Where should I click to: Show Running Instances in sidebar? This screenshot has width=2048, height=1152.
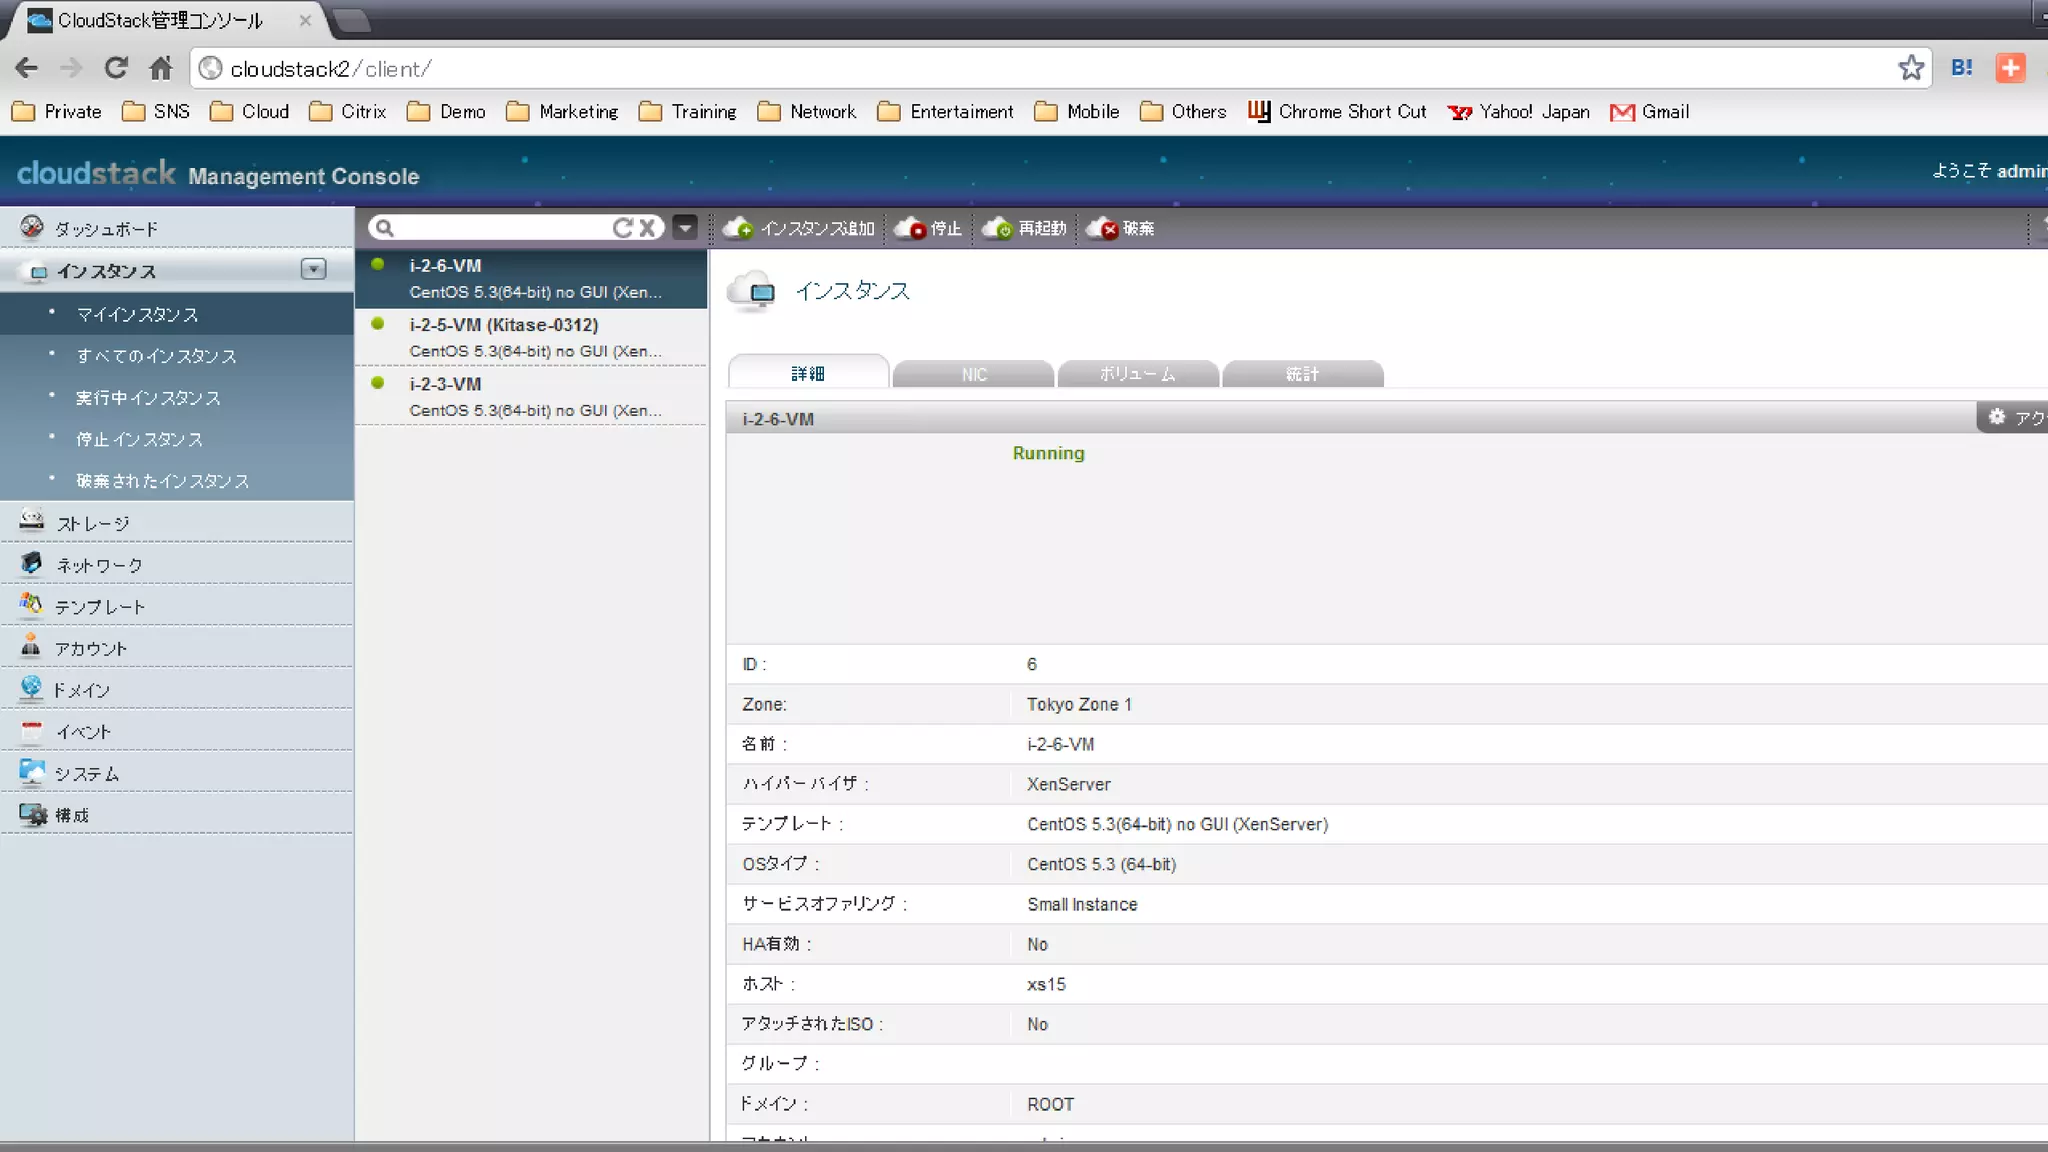[x=148, y=398]
